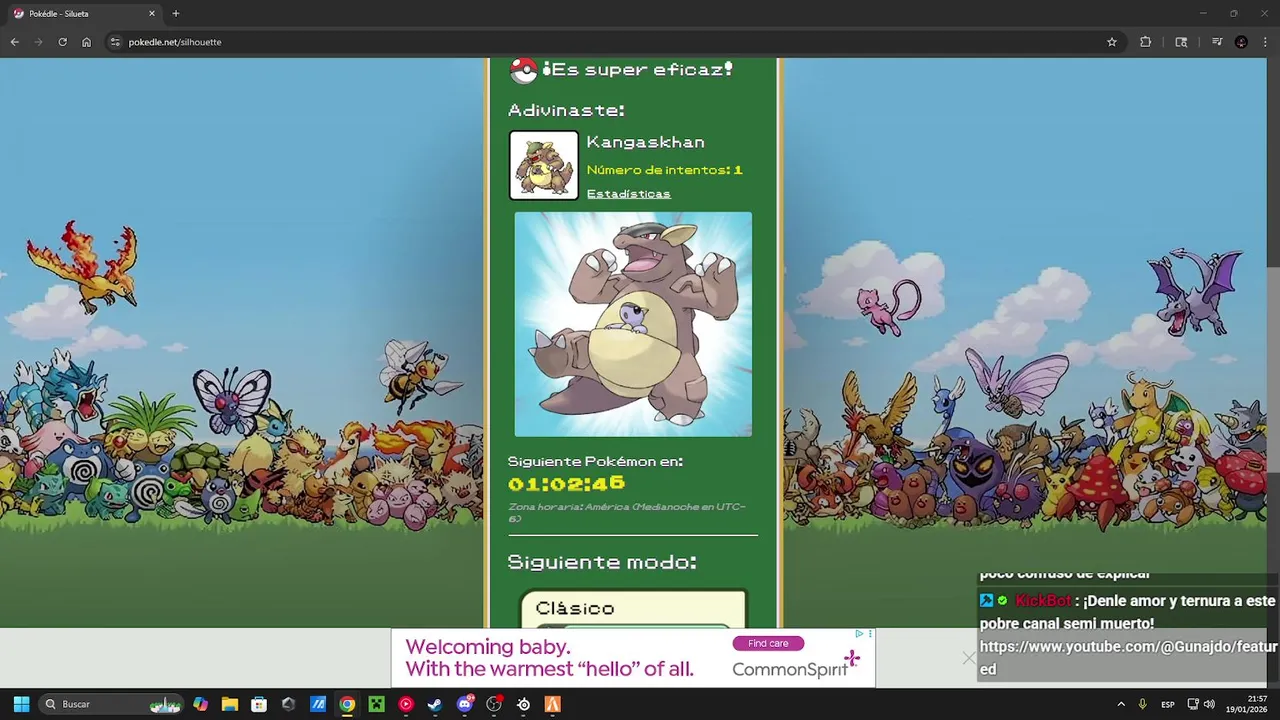Open a new browser tab
The width and height of the screenshot is (1280, 720).
(x=176, y=14)
